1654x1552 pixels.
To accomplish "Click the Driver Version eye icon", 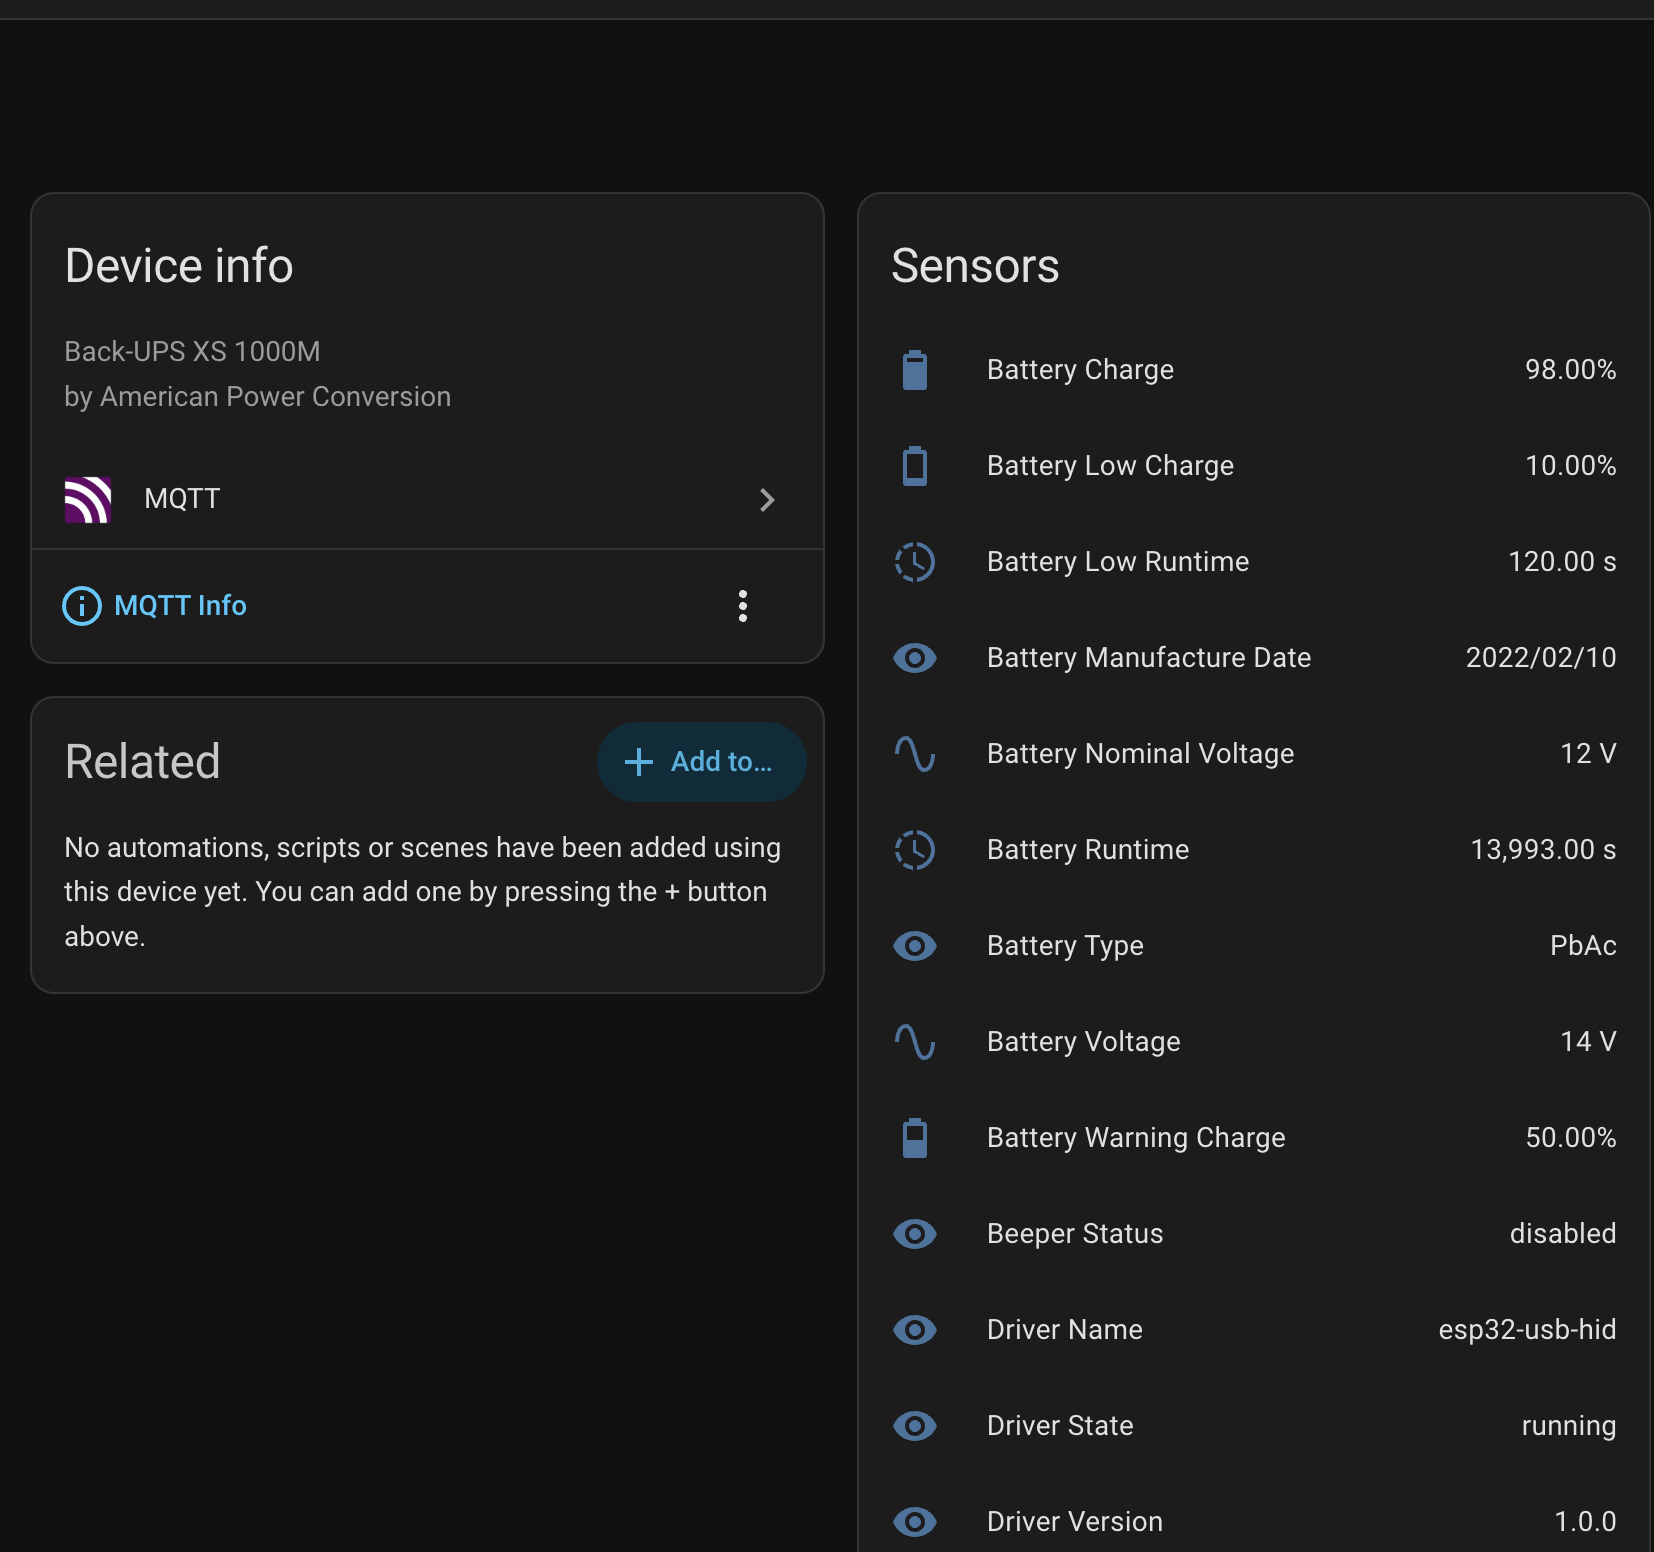I will click(x=915, y=1522).
